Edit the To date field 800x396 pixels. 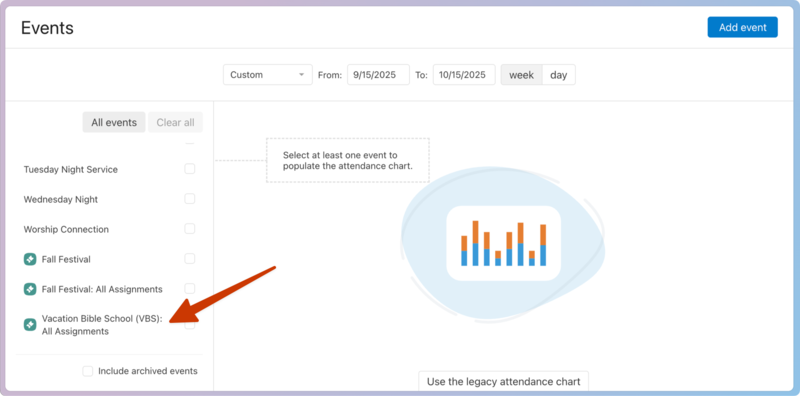coord(464,75)
